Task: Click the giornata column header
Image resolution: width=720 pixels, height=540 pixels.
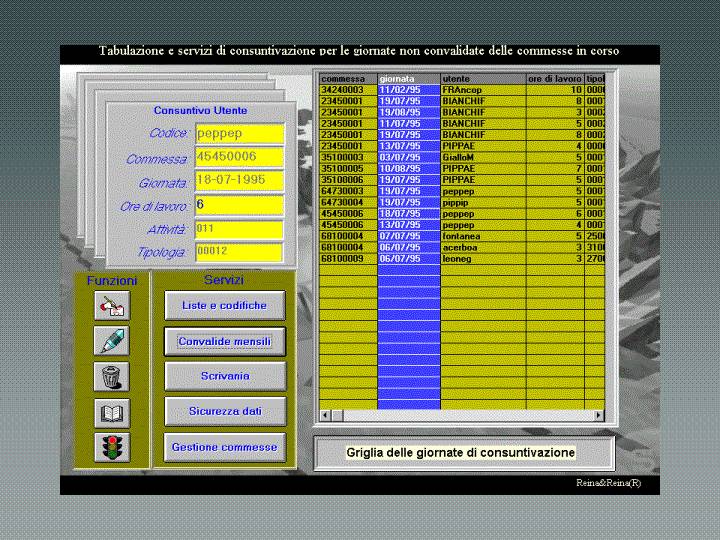Action: (x=409, y=79)
